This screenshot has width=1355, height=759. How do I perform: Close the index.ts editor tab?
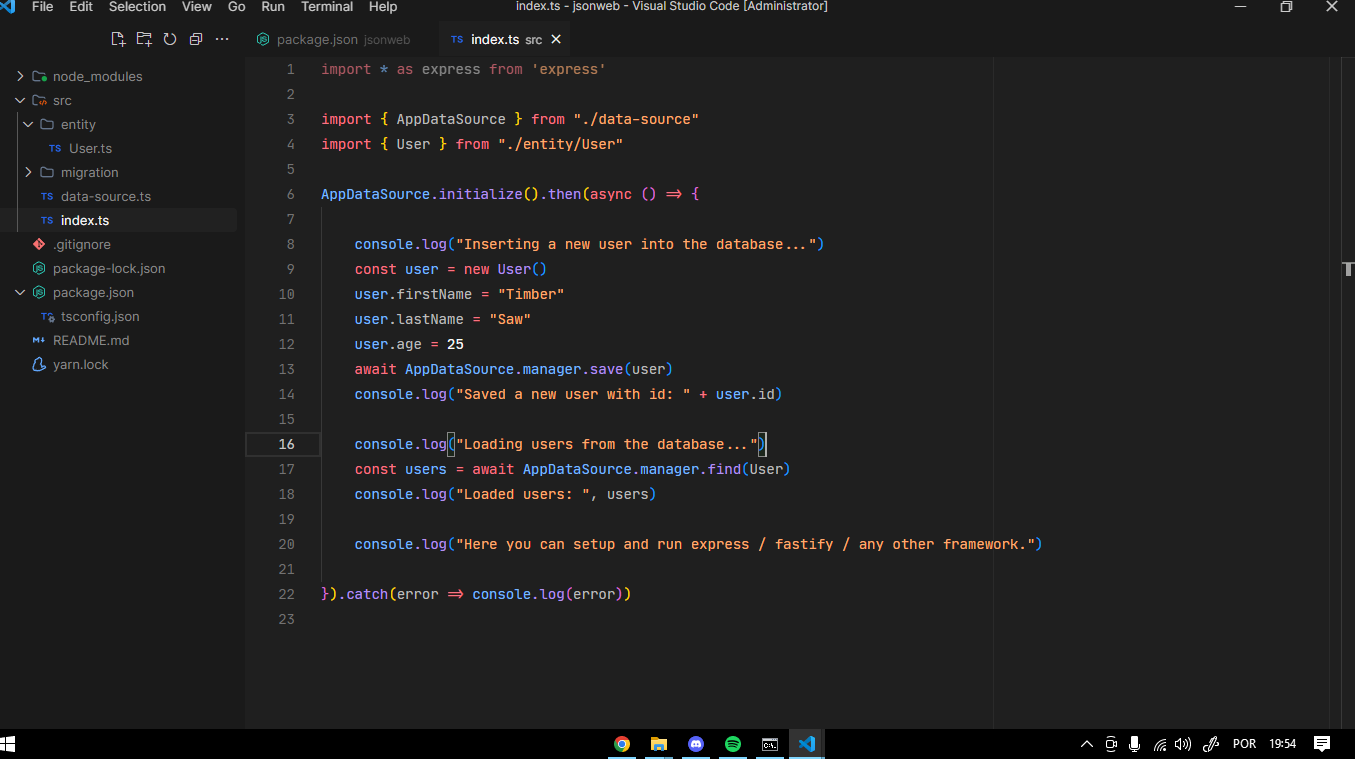(x=556, y=39)
